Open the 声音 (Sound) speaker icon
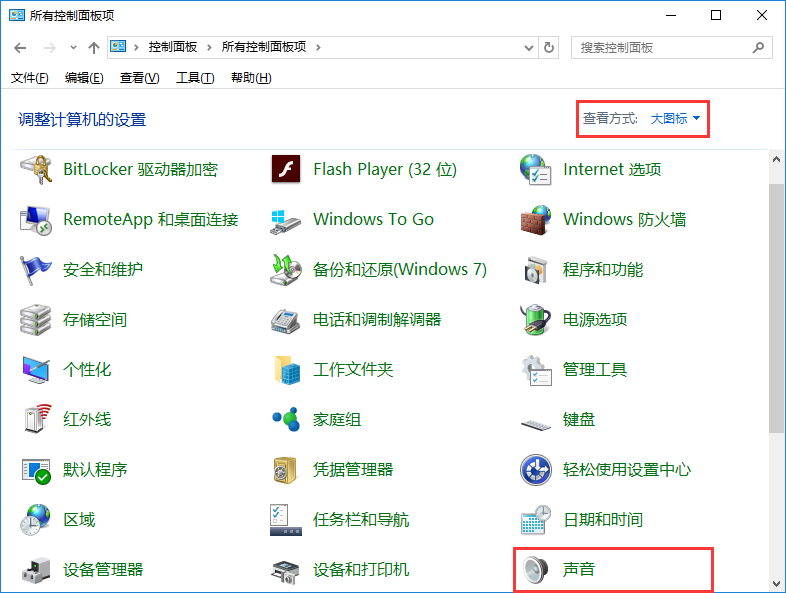 pos(536,570)
